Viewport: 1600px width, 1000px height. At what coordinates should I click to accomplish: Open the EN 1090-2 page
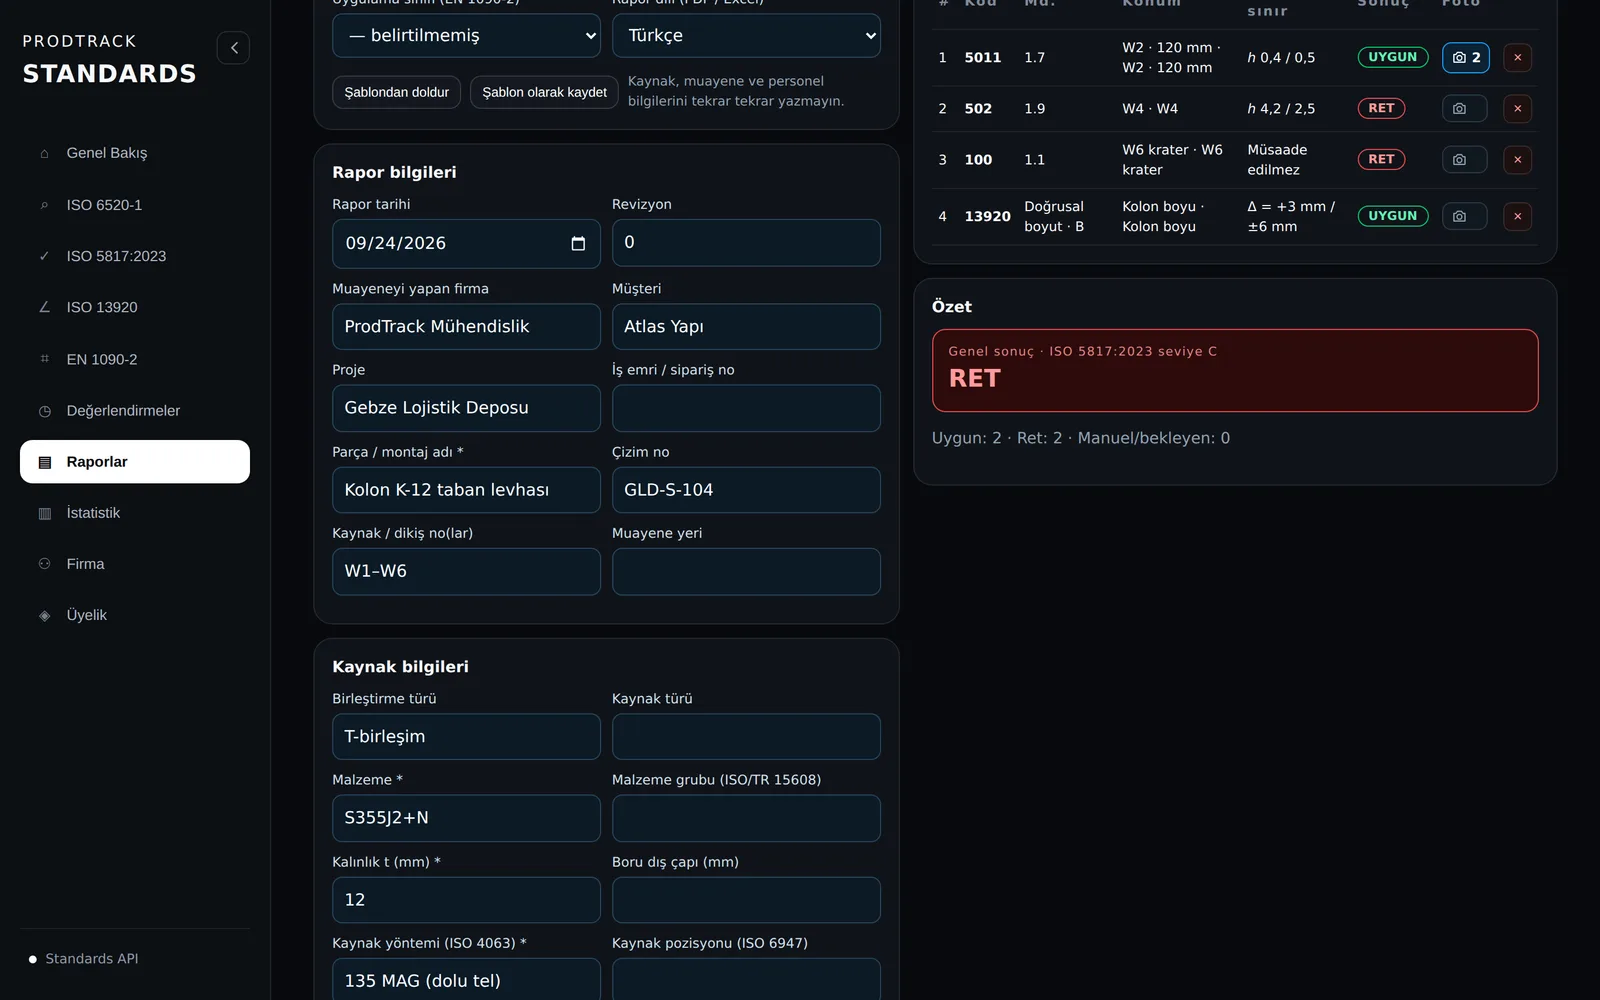pyautogui.click(x=135, y=359)
